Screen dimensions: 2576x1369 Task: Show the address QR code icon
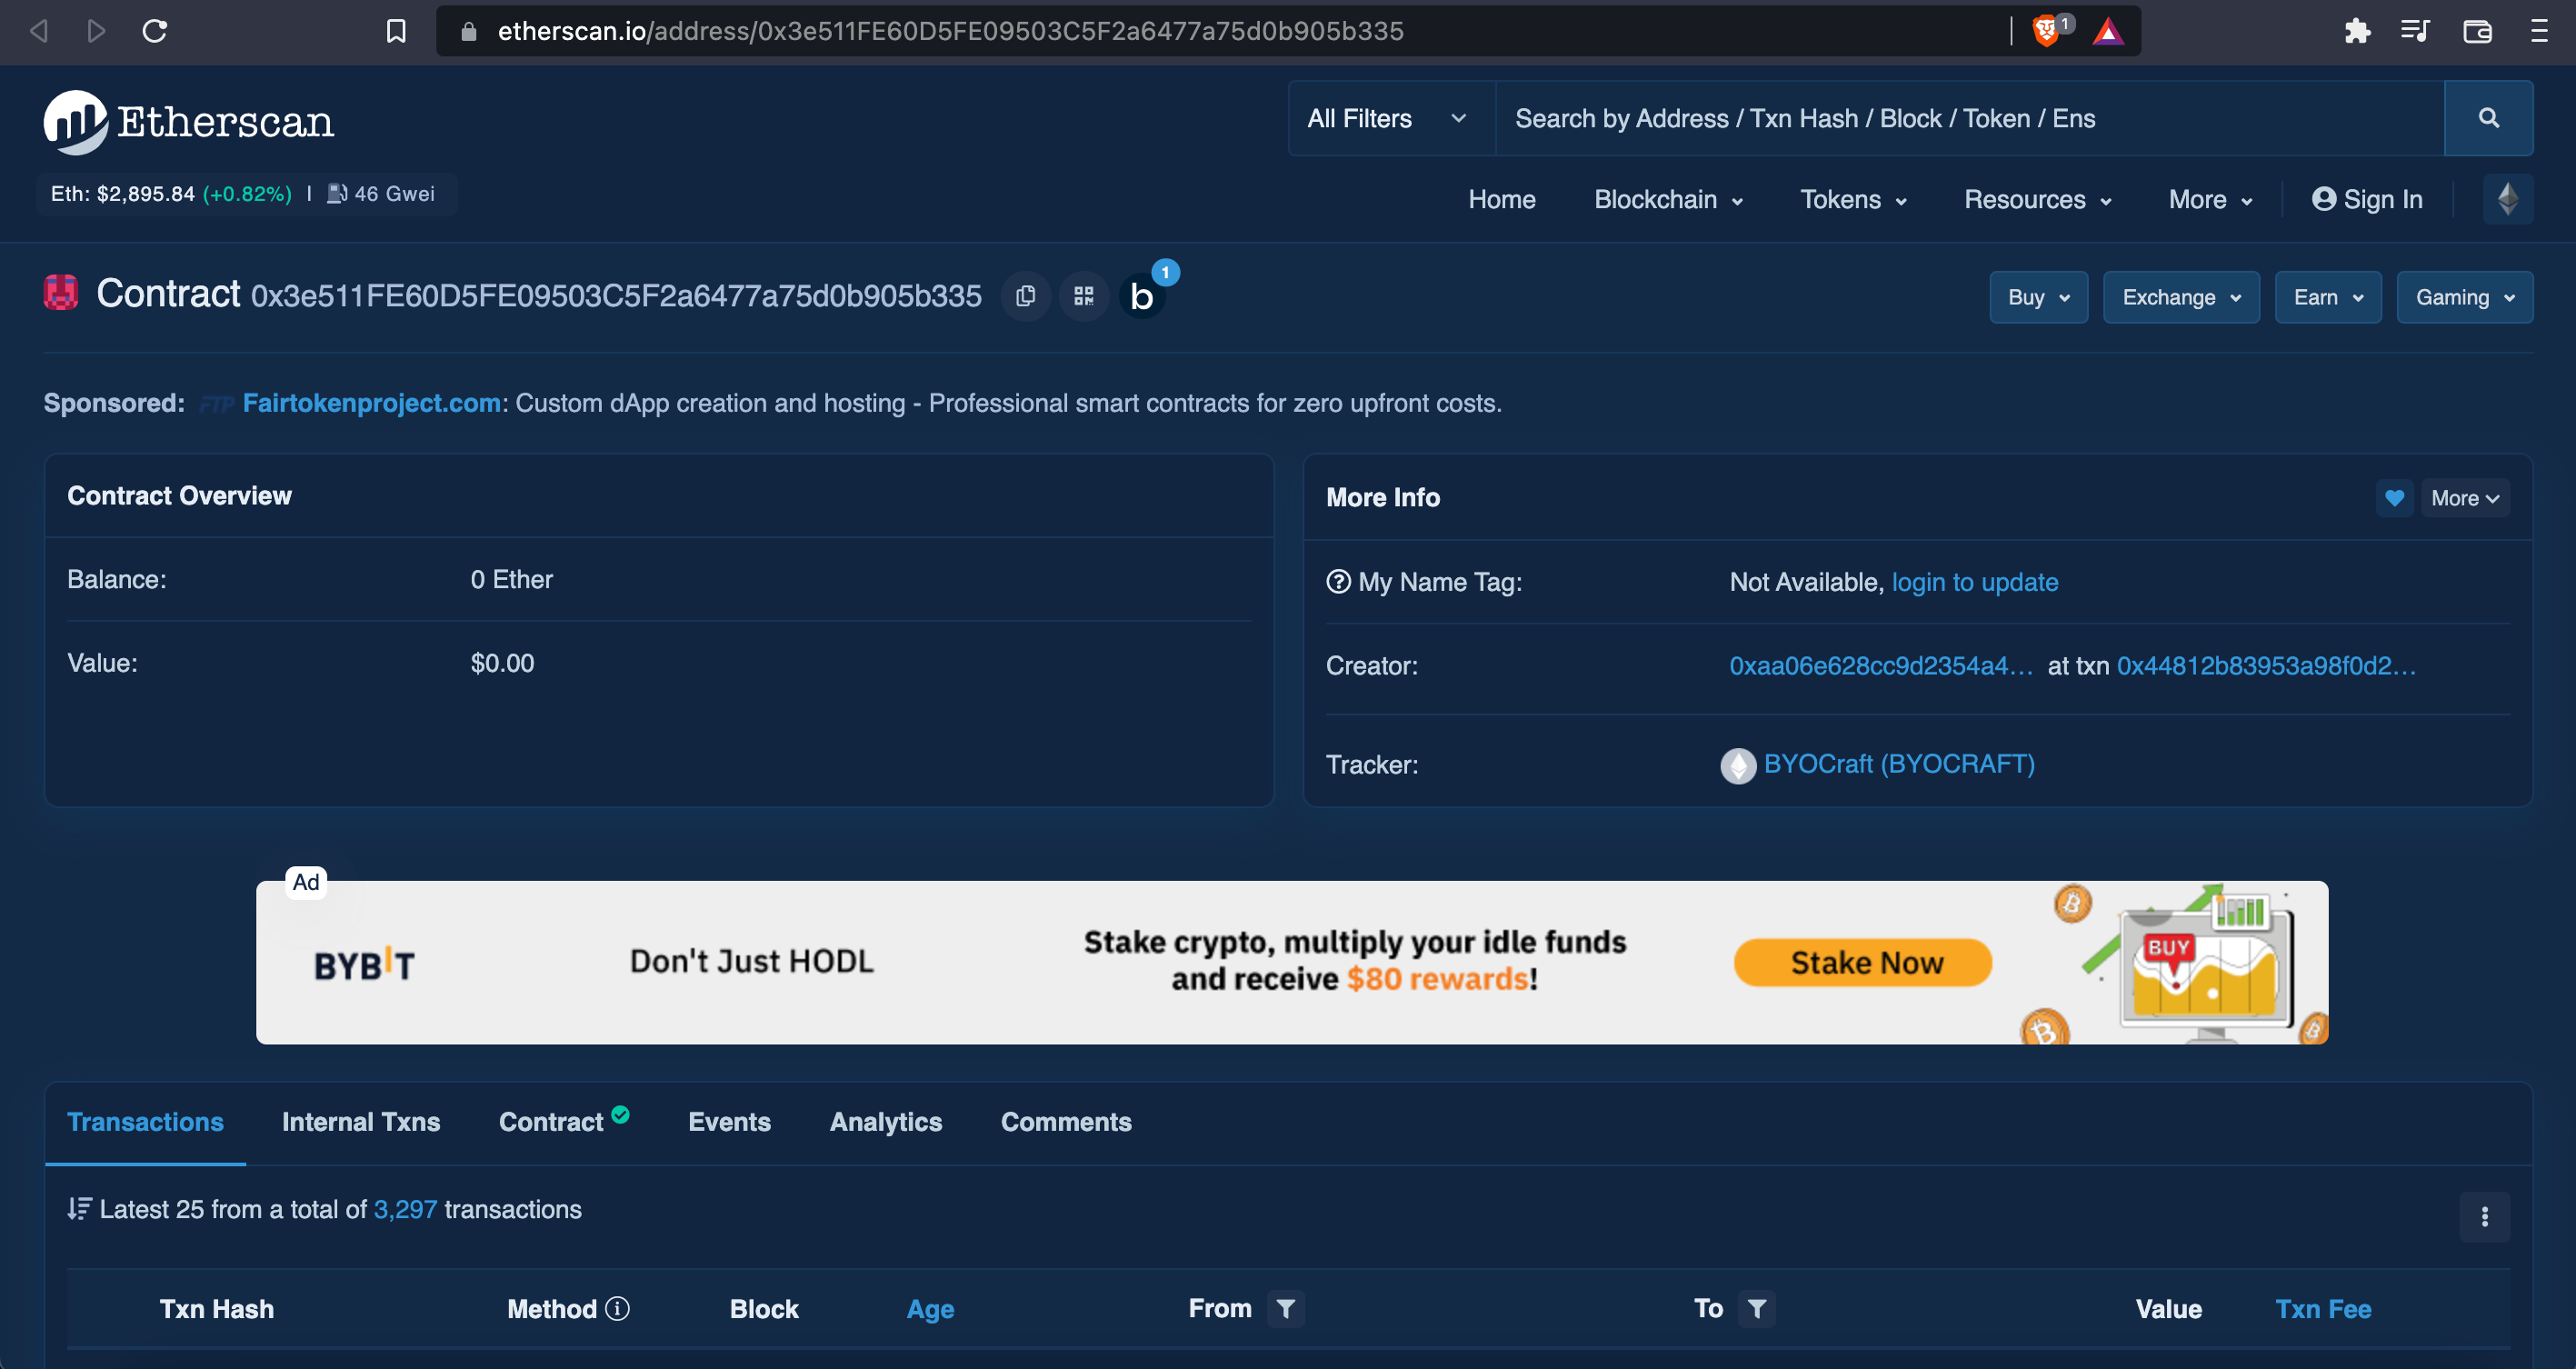1083,296
